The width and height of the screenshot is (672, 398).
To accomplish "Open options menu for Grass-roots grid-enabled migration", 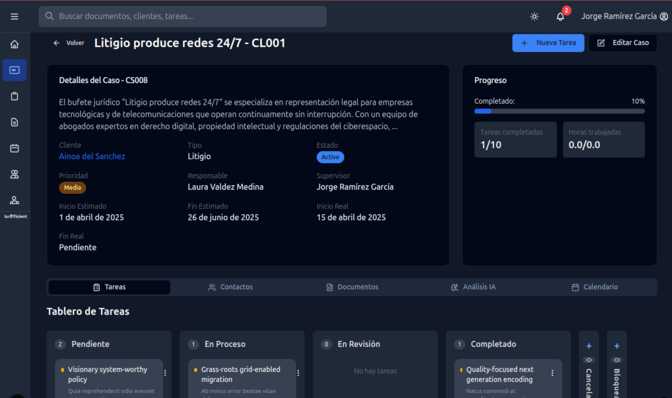I will pos(298,373).
